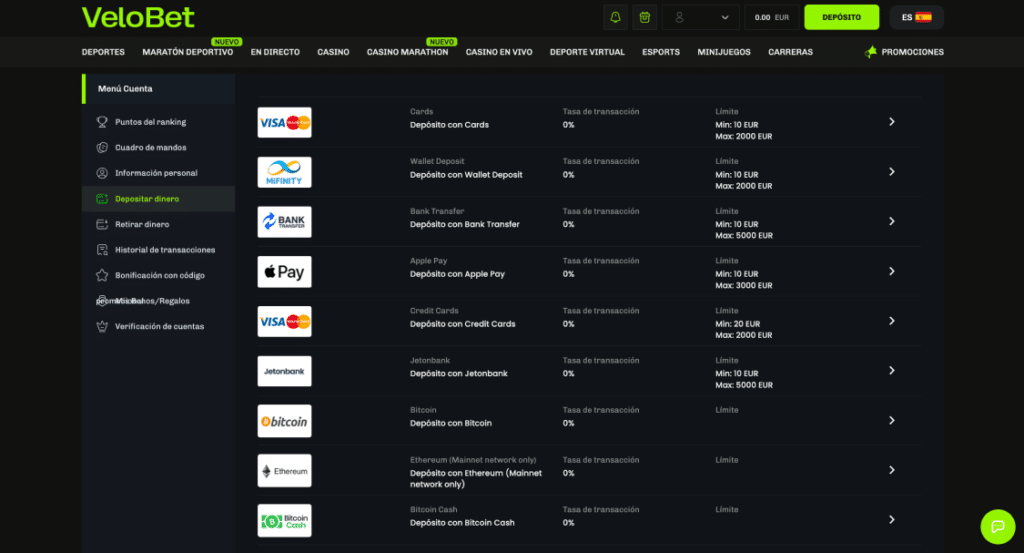The height and width of the screenshot is (553, 1024).
Task: Click the Apple Pay logo
Action: pos(284,272)
